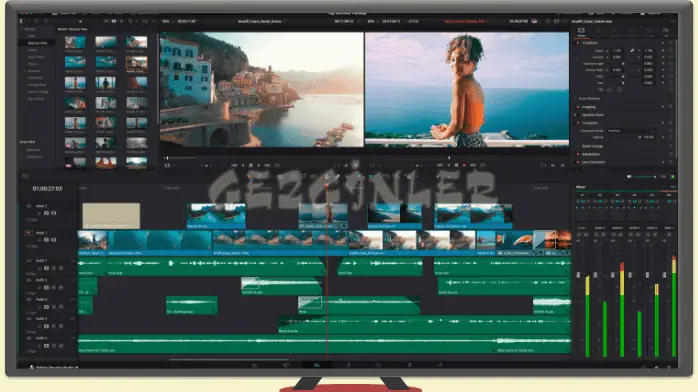Switch to the Fairlight page
Screen dimensions: 698x392
409,365
